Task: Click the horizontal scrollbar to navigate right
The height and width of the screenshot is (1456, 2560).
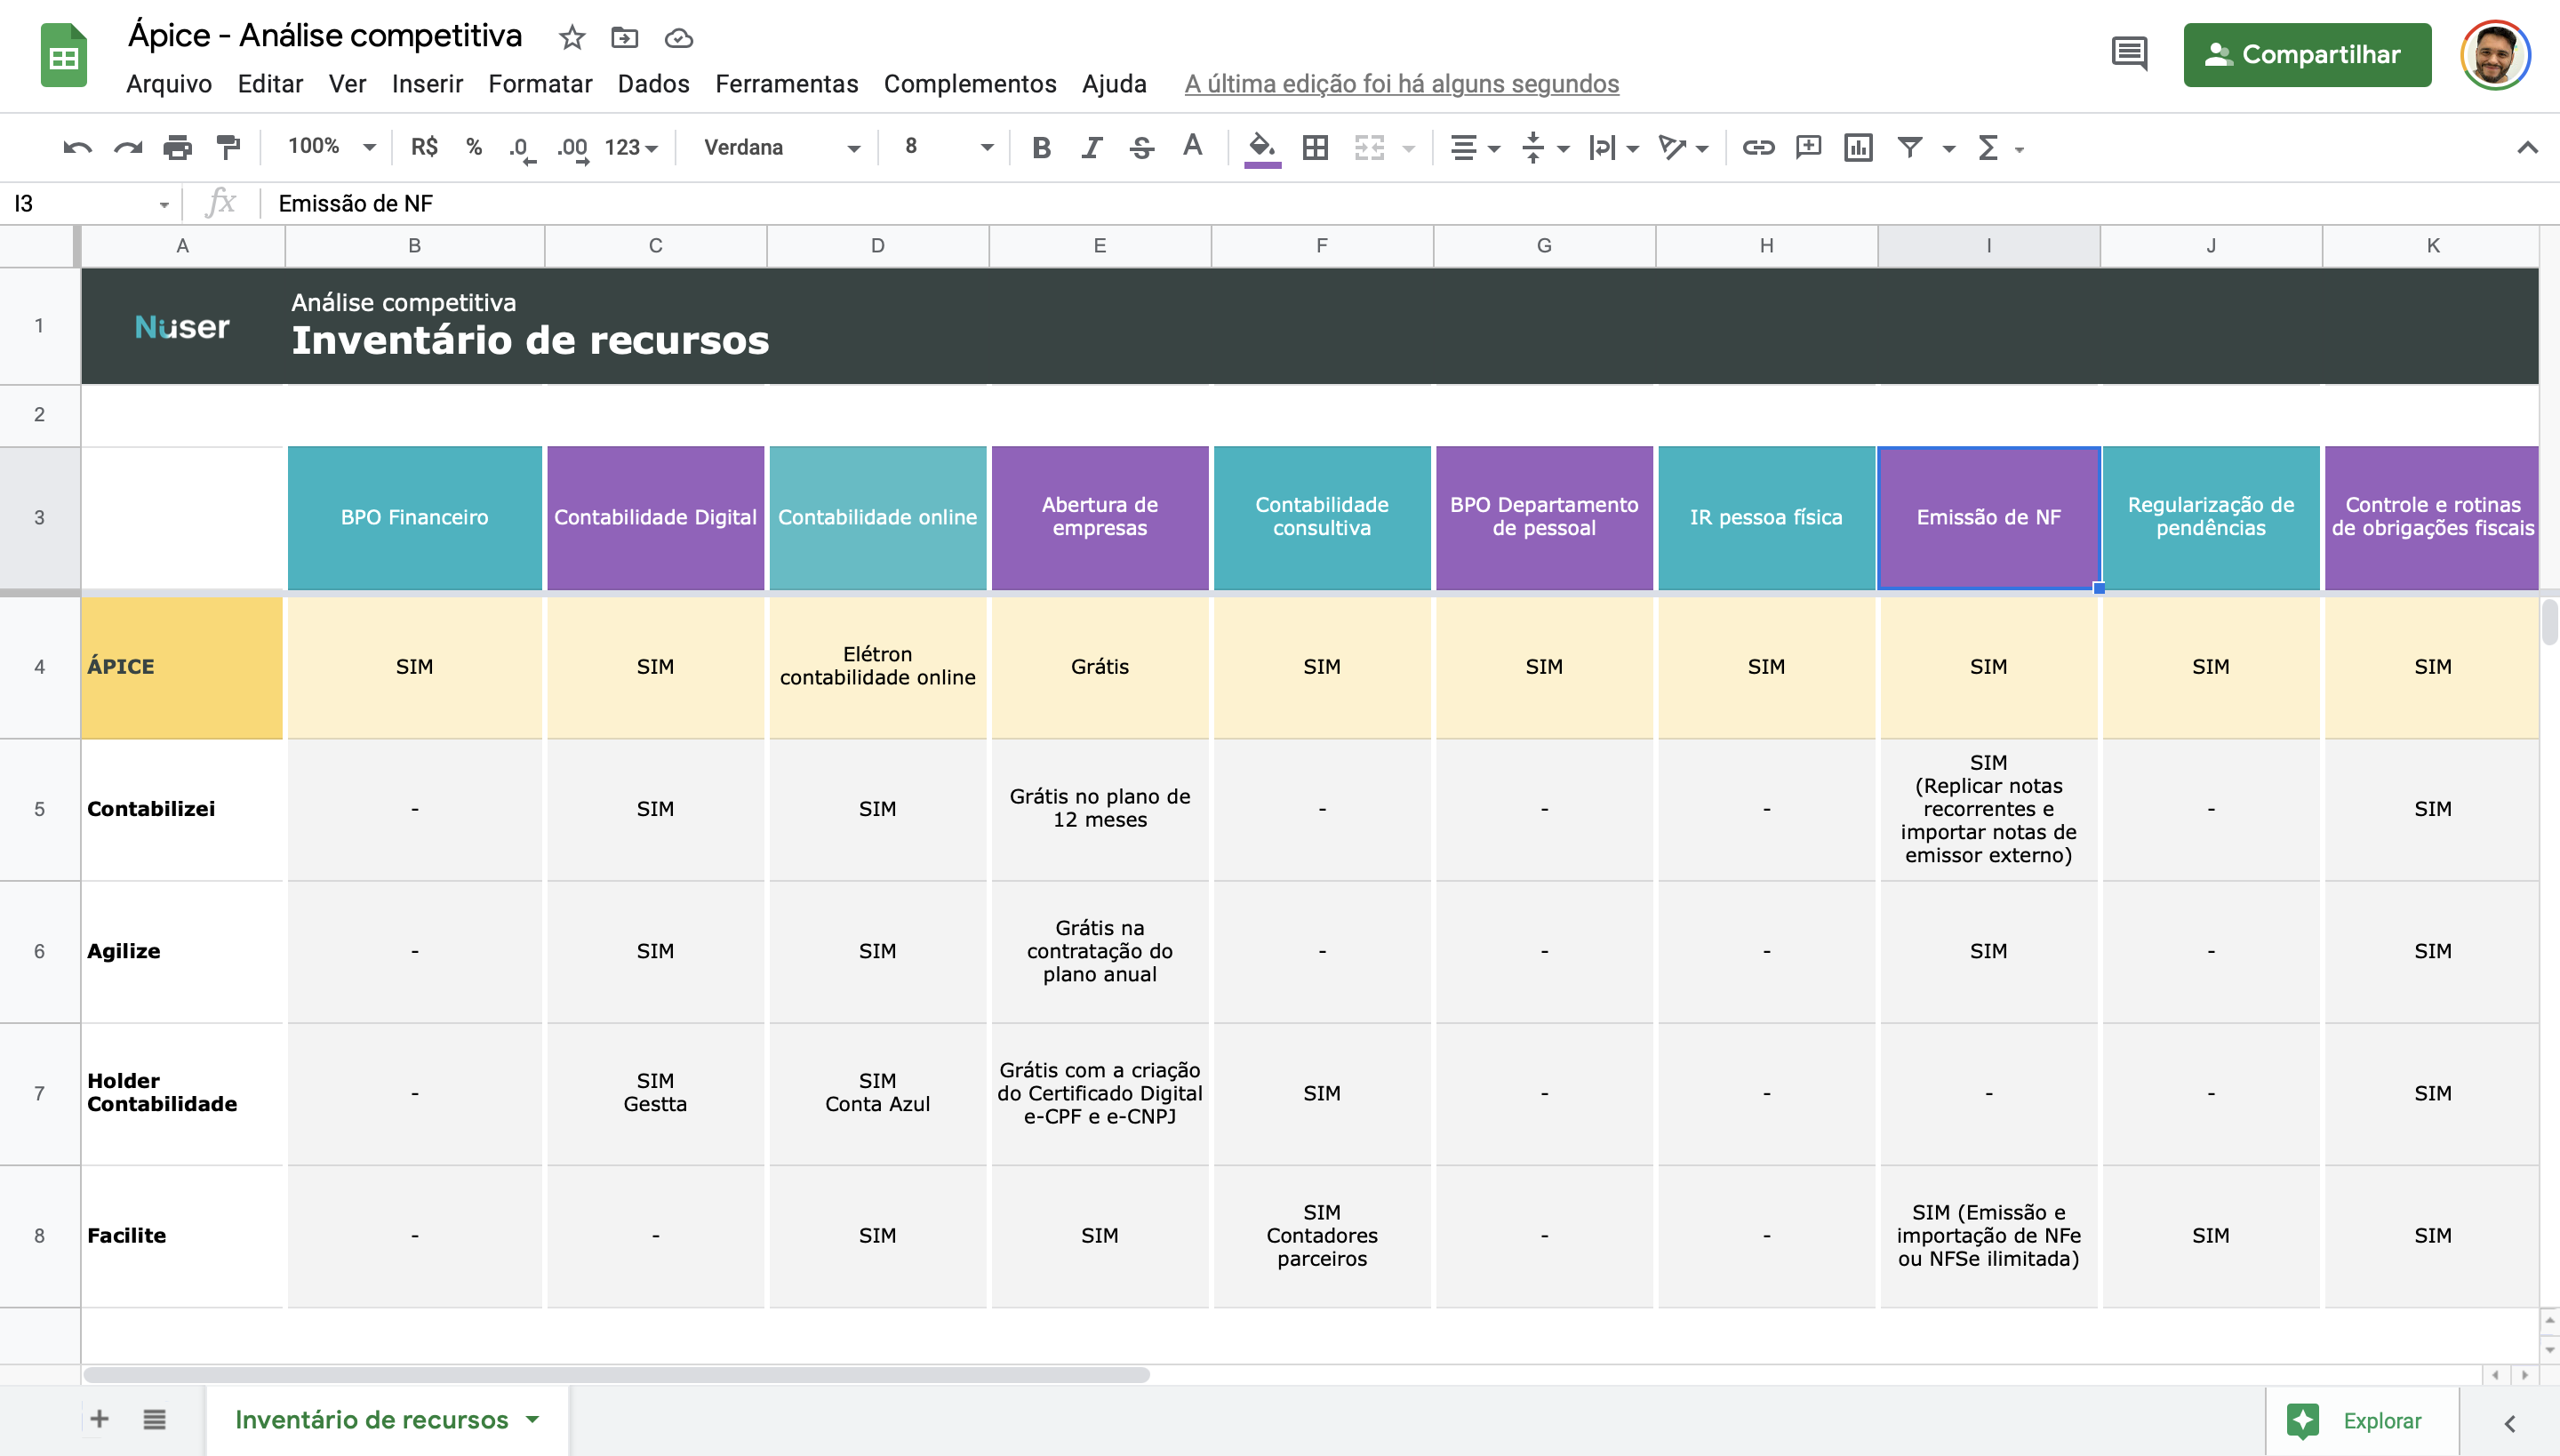Action: coord(2524,1373)
